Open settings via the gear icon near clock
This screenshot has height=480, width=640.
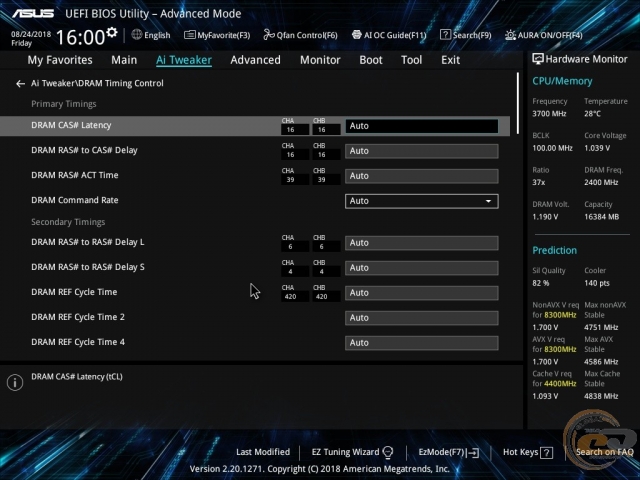point(111,32)
